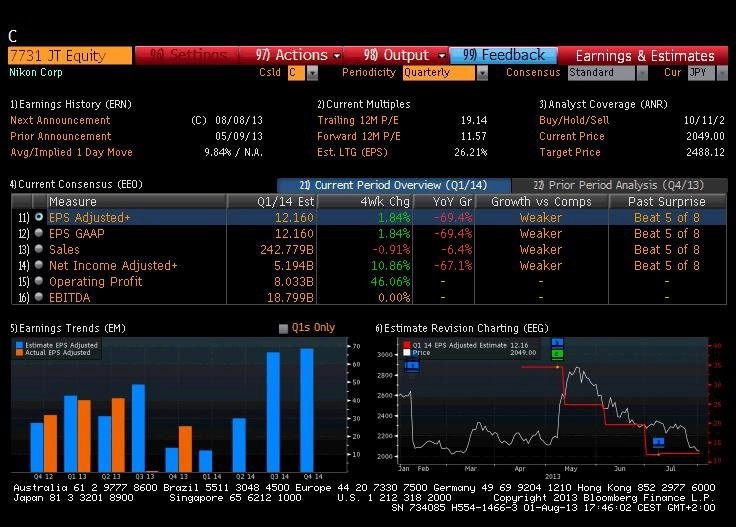Switch to Prior Period Analysis (Q4/13) tab
Viewport: 736px width, 527px height.
coord(619,185)
